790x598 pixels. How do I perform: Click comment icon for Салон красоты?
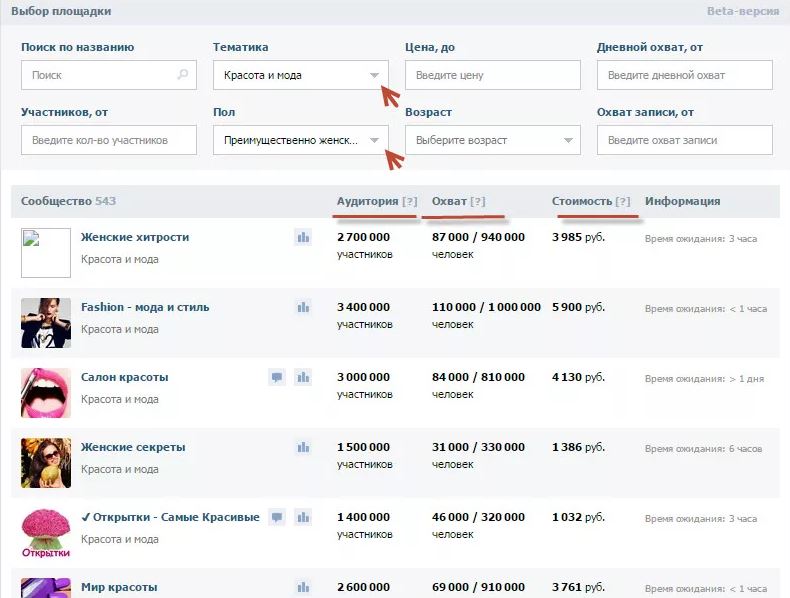(277, 377)
